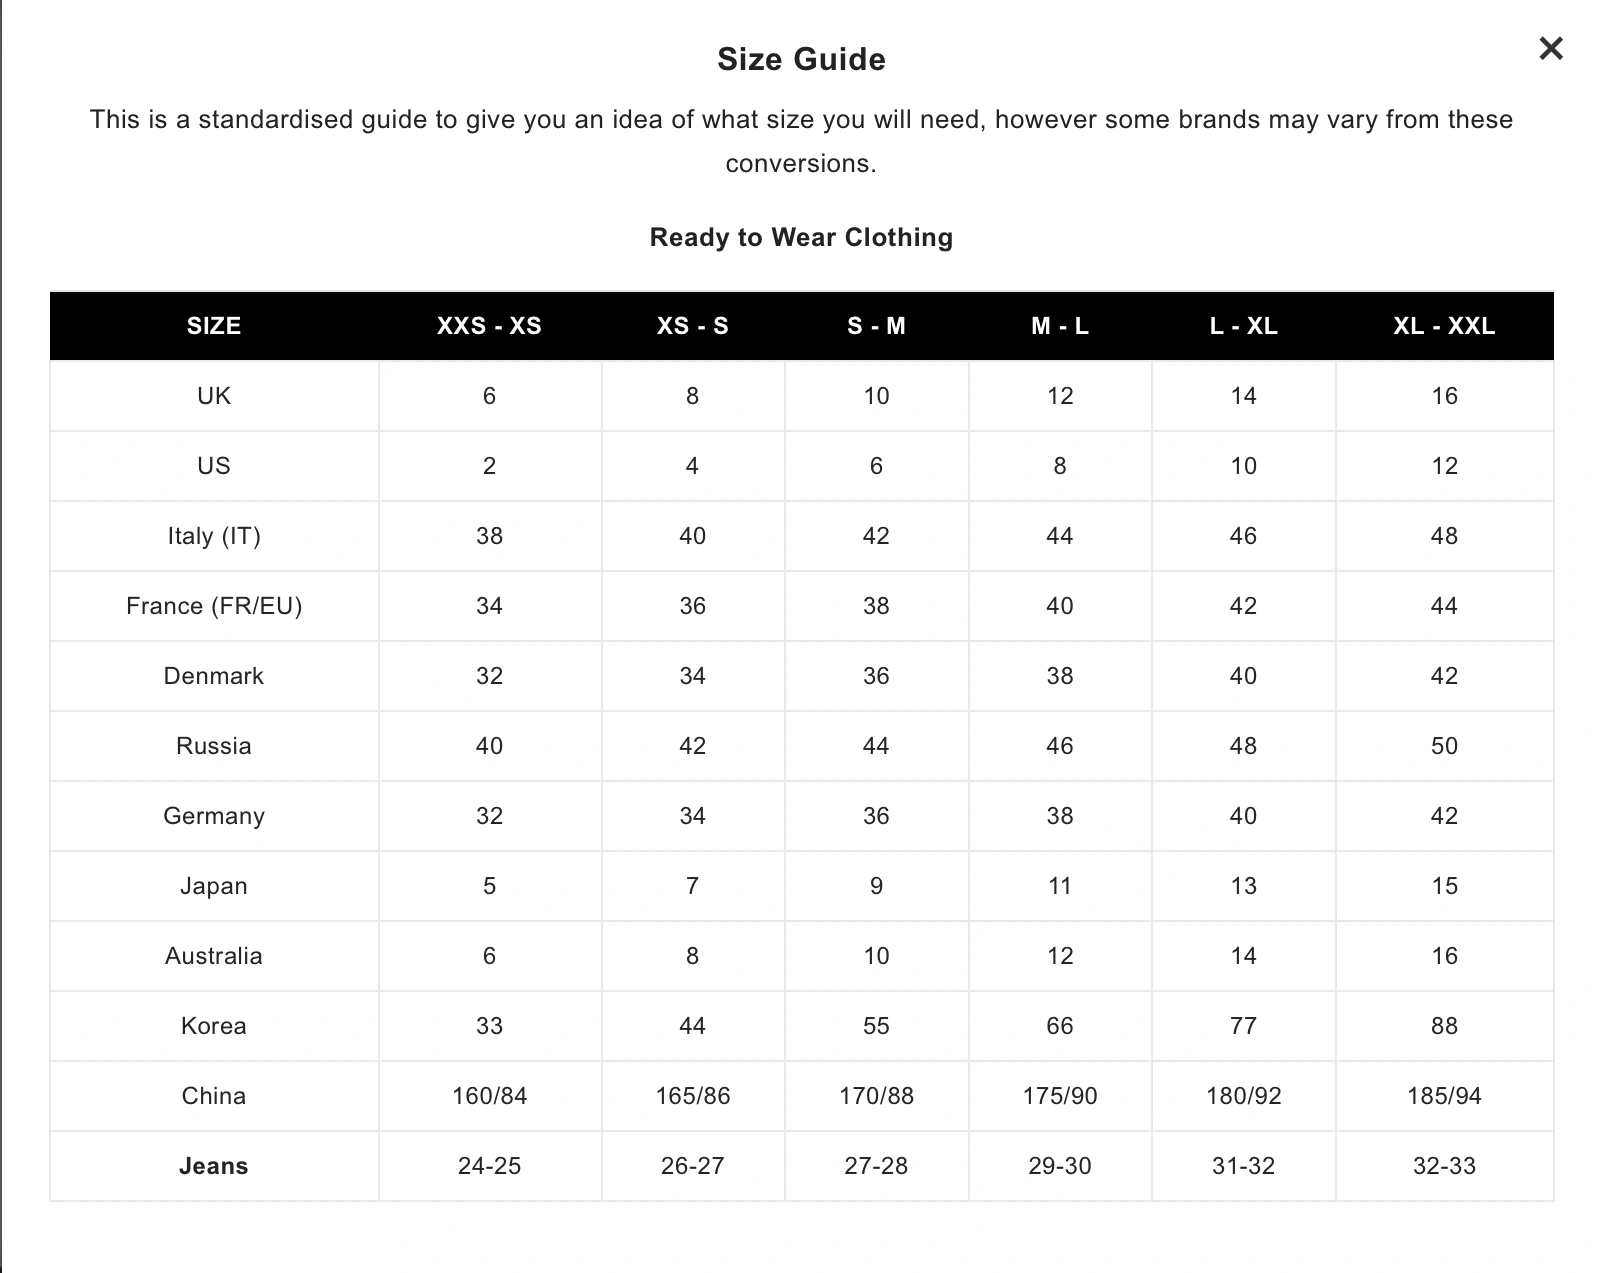
Task: Click the UK row label
Action: pyautogui.click(x=214, y=396)
